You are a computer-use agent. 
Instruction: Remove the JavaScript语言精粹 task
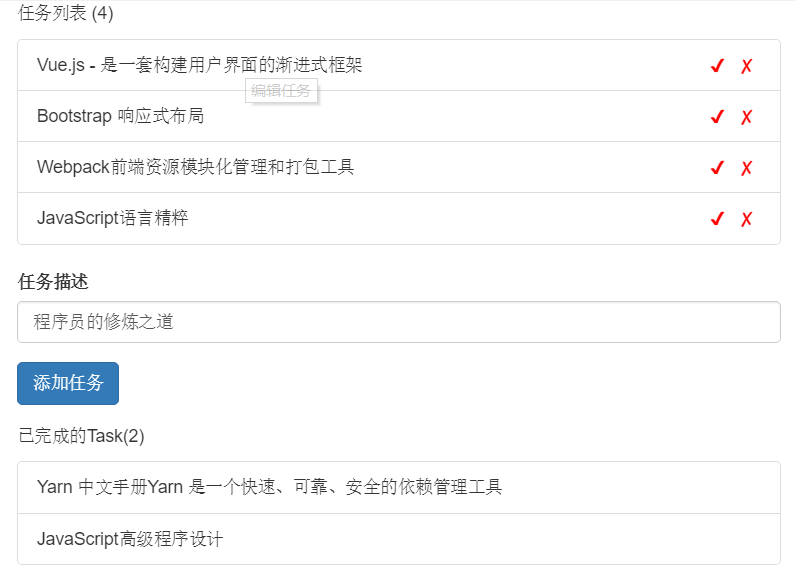pos(746,219)
